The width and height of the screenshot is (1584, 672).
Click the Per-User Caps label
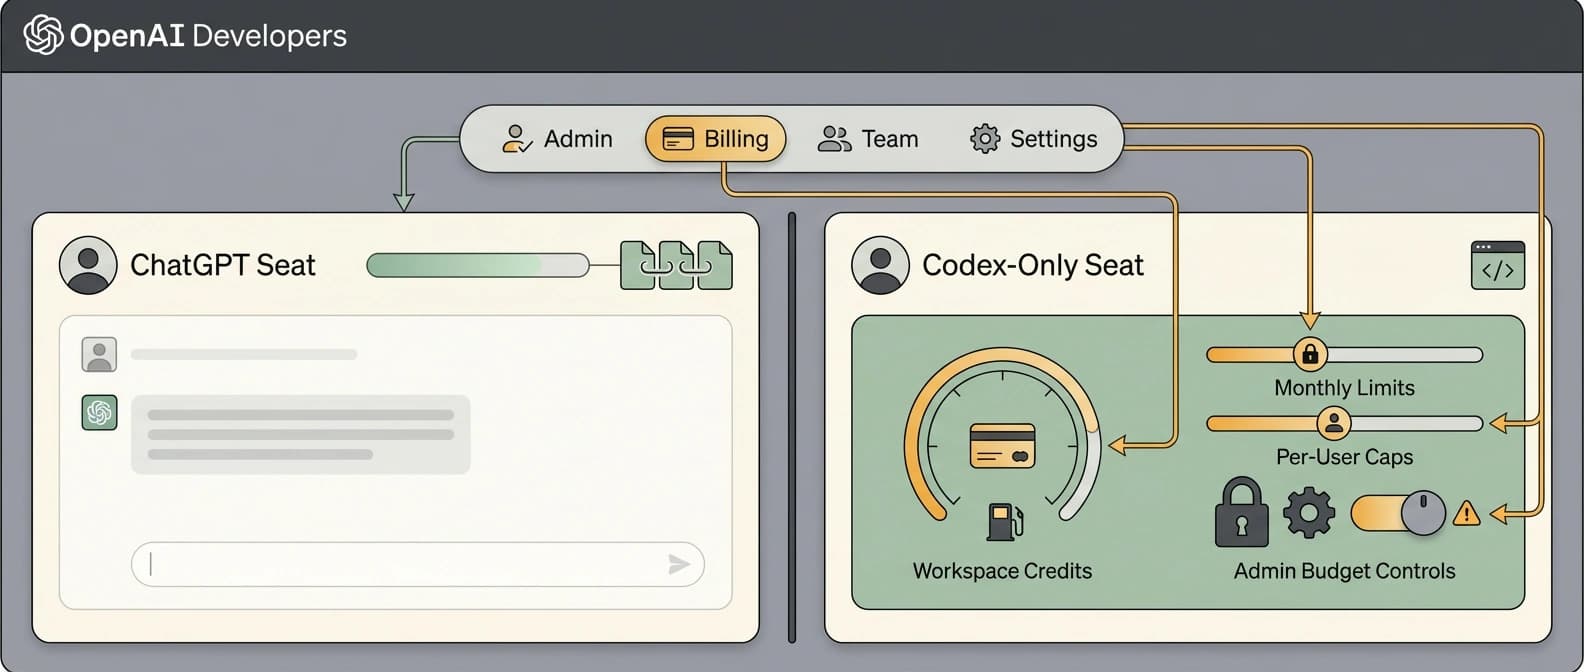point(1344,457)
